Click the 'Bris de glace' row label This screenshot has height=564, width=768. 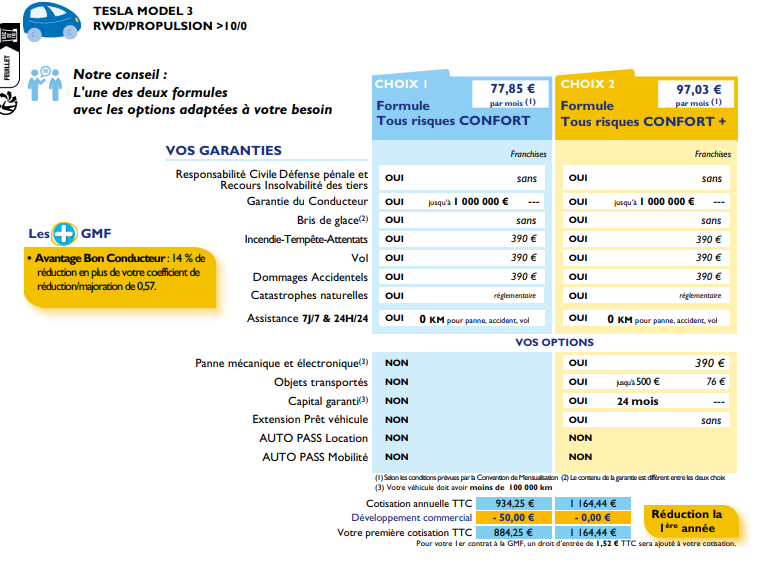(333, 220)
